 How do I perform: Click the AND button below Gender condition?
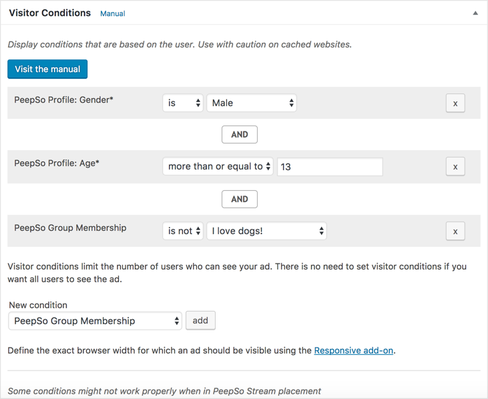pyautogui.click(x=239, y=134)
